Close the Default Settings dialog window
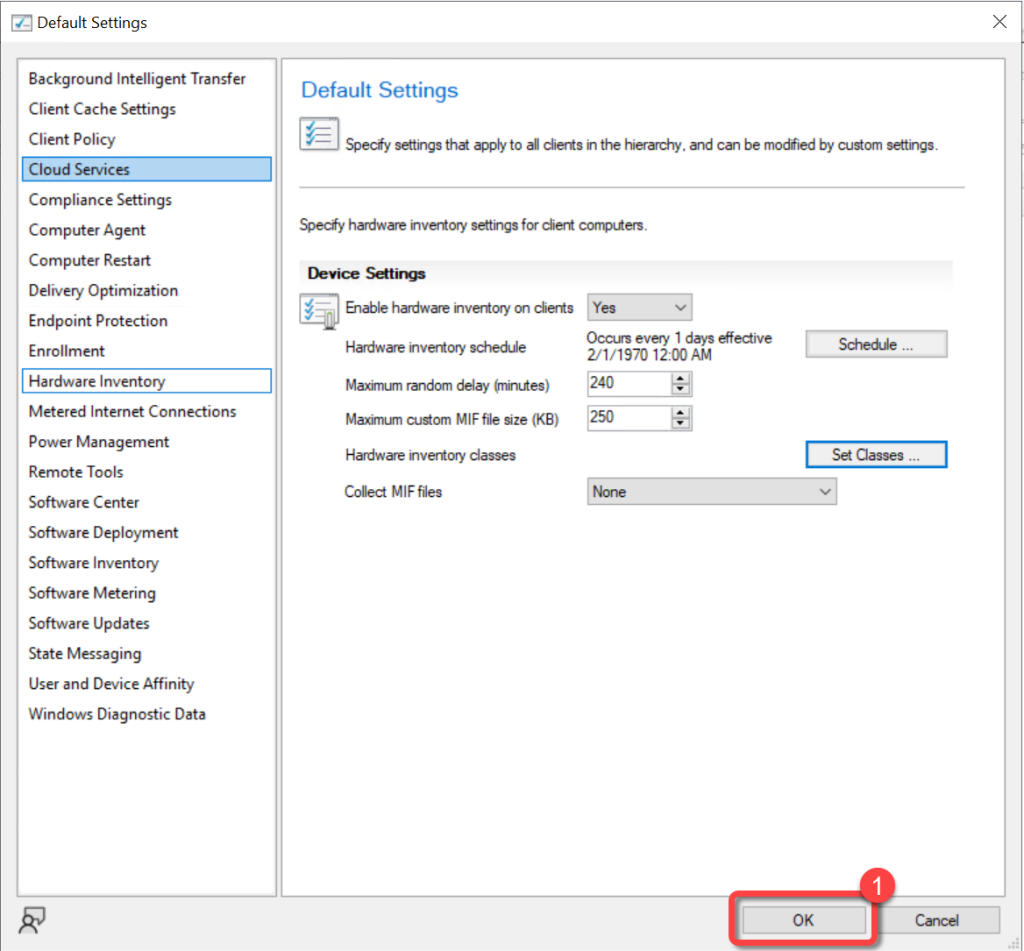 click(x=998, y=22)
